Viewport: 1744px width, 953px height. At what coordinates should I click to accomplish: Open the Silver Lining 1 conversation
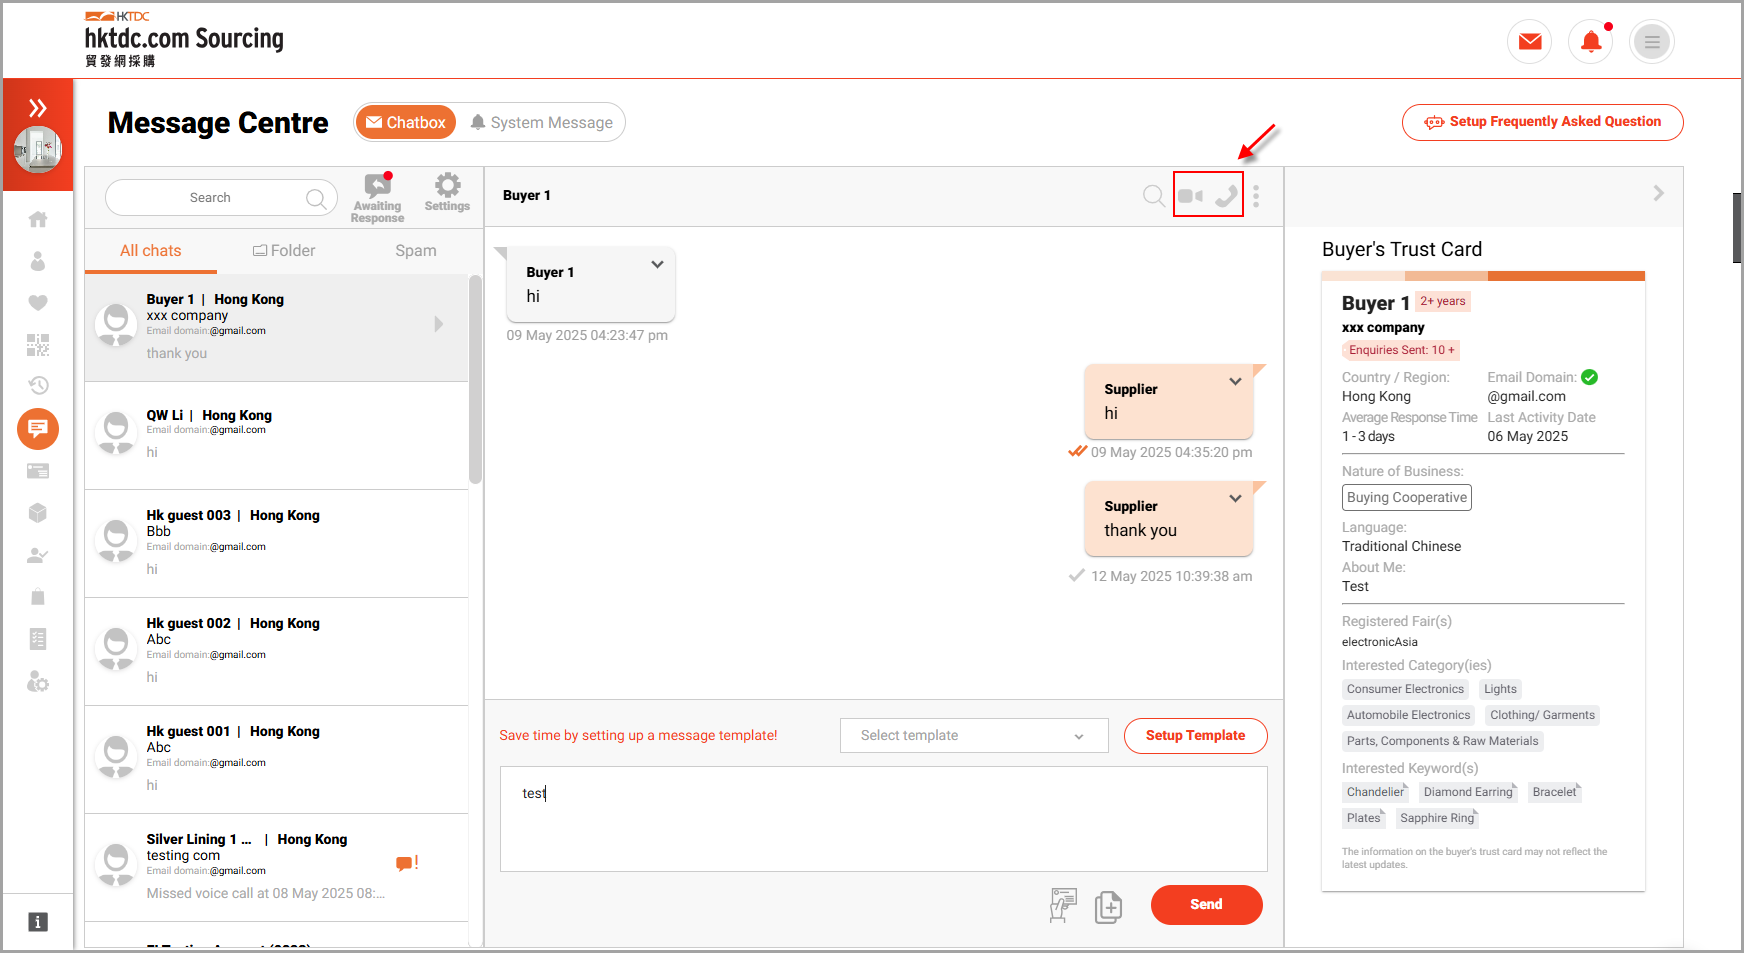(x=276, y=868)
